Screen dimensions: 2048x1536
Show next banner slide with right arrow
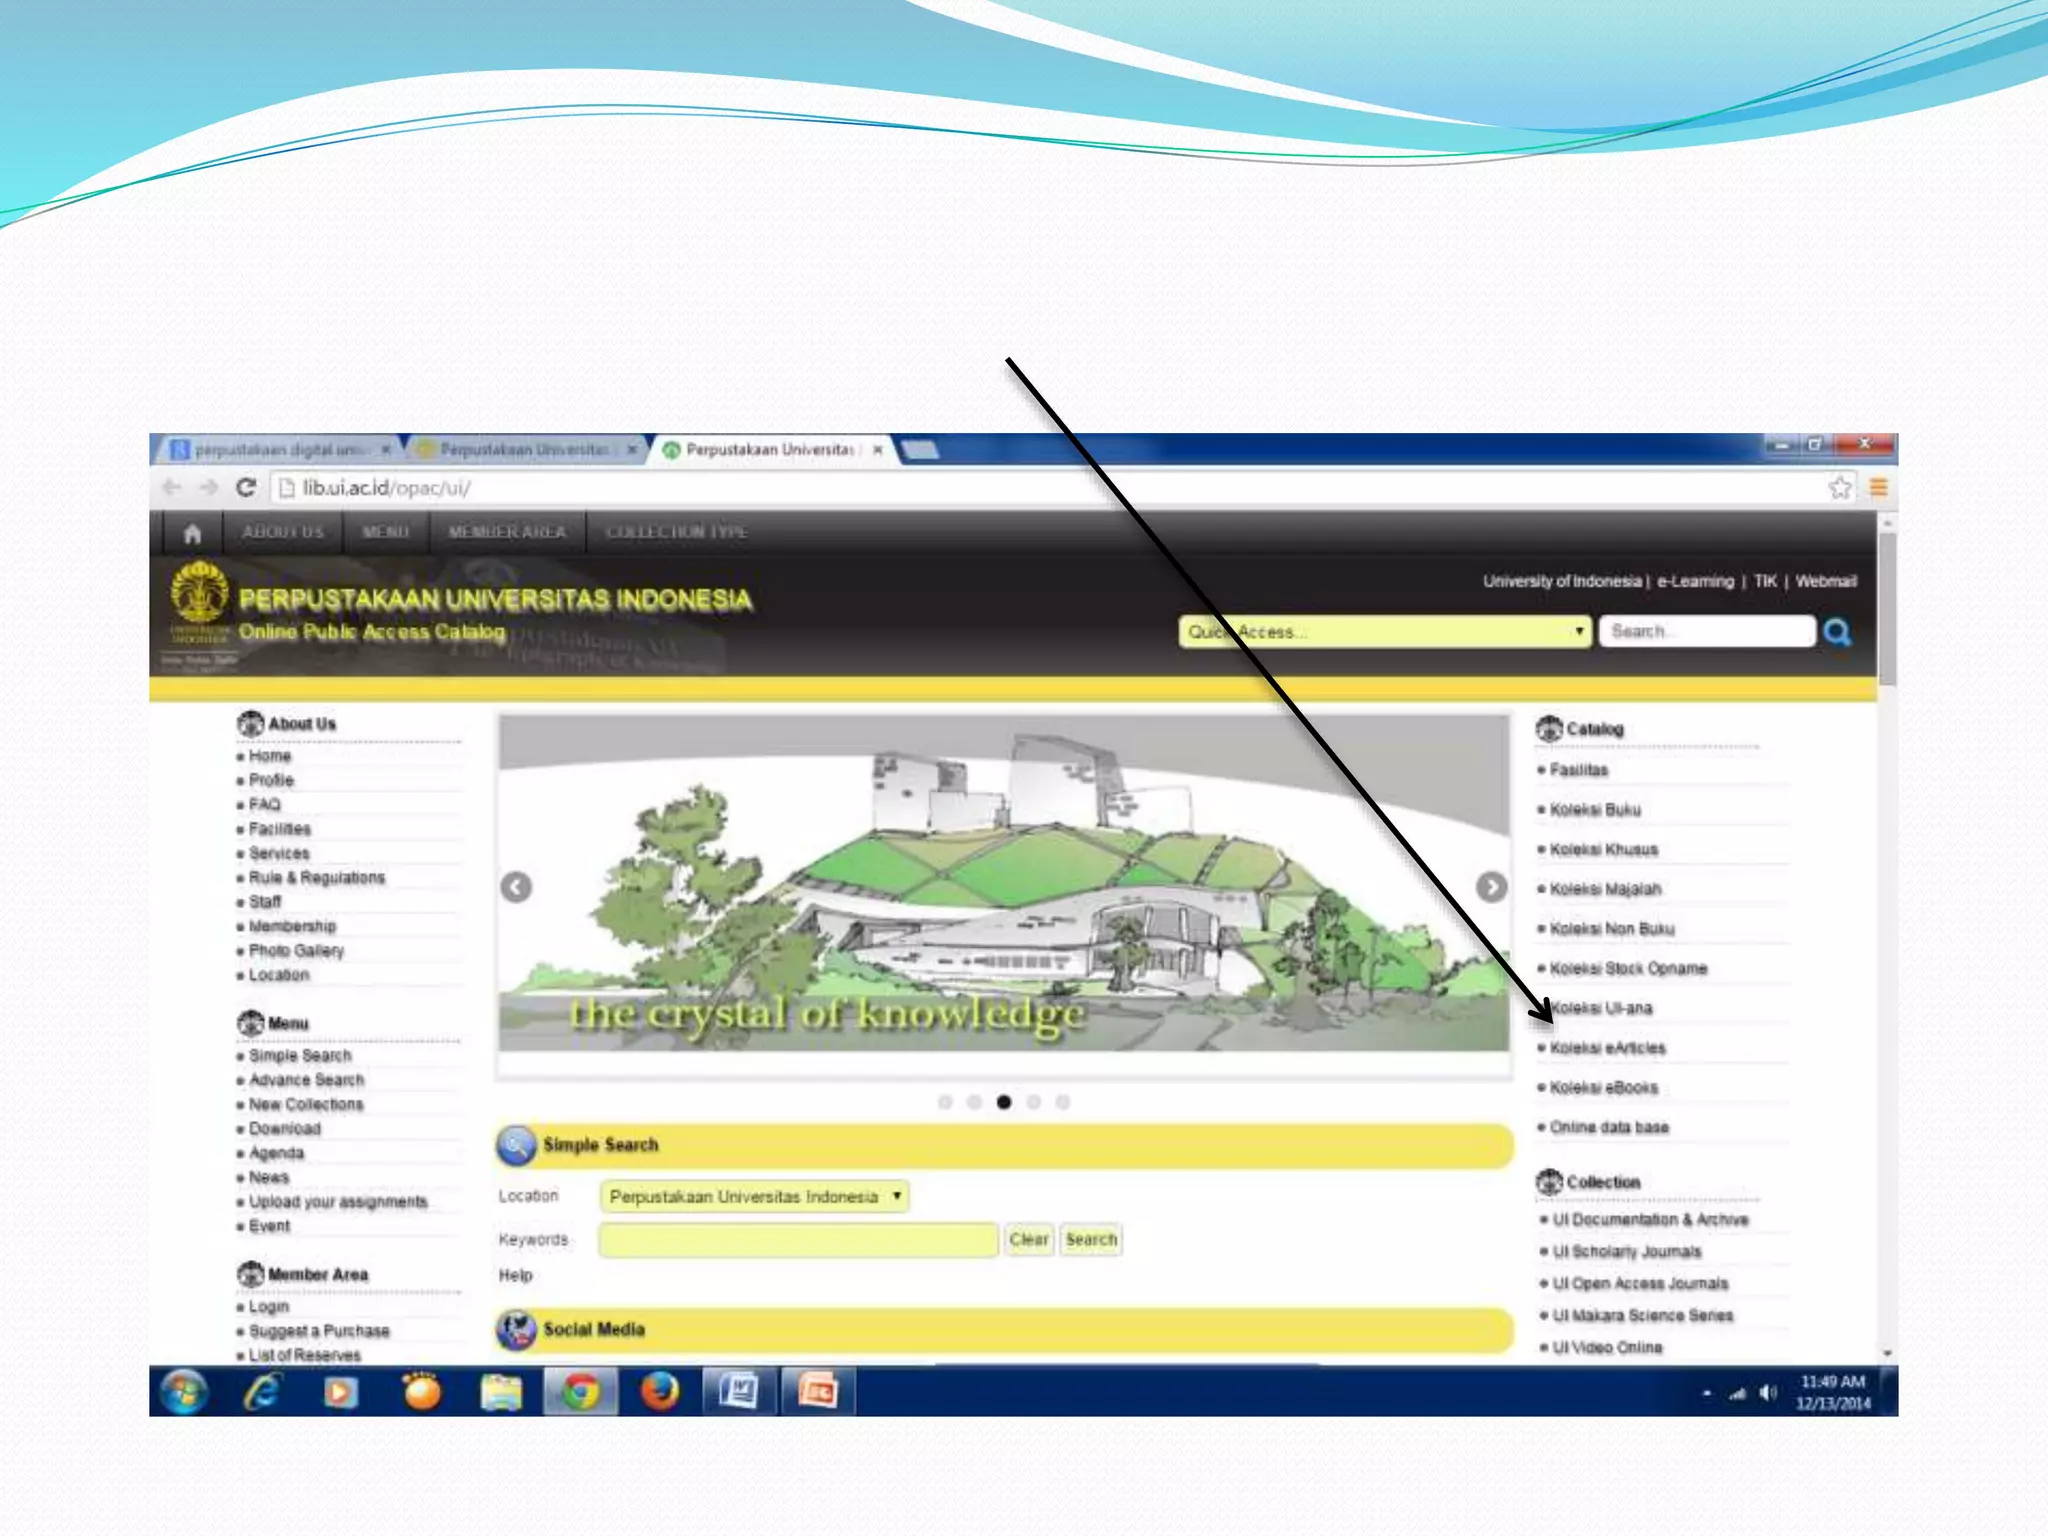(x=1491, y=887)
